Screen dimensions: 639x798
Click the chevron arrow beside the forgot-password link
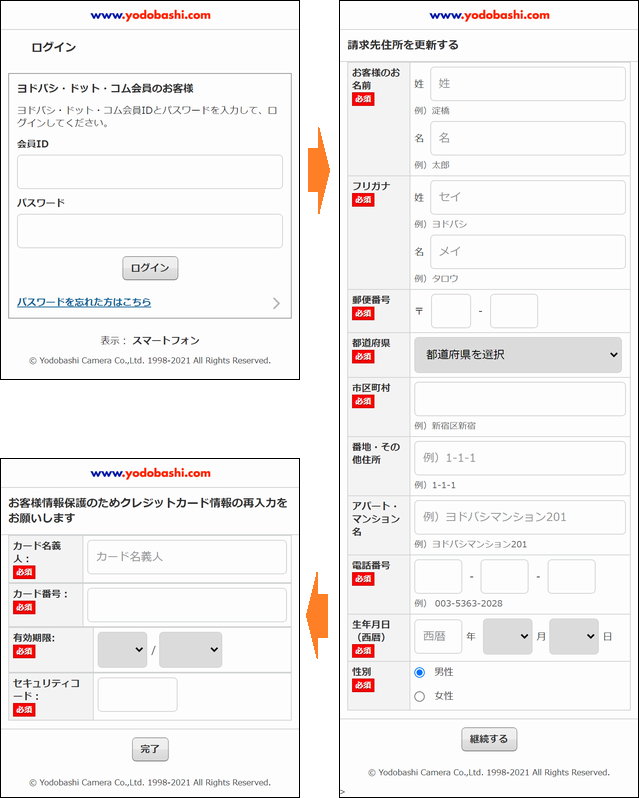(276, 303)
